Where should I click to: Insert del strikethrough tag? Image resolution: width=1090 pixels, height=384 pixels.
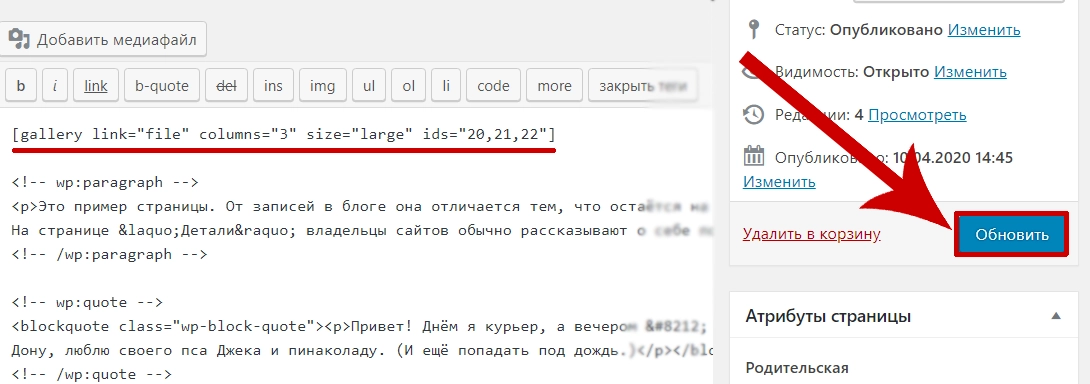click(227, 86)
